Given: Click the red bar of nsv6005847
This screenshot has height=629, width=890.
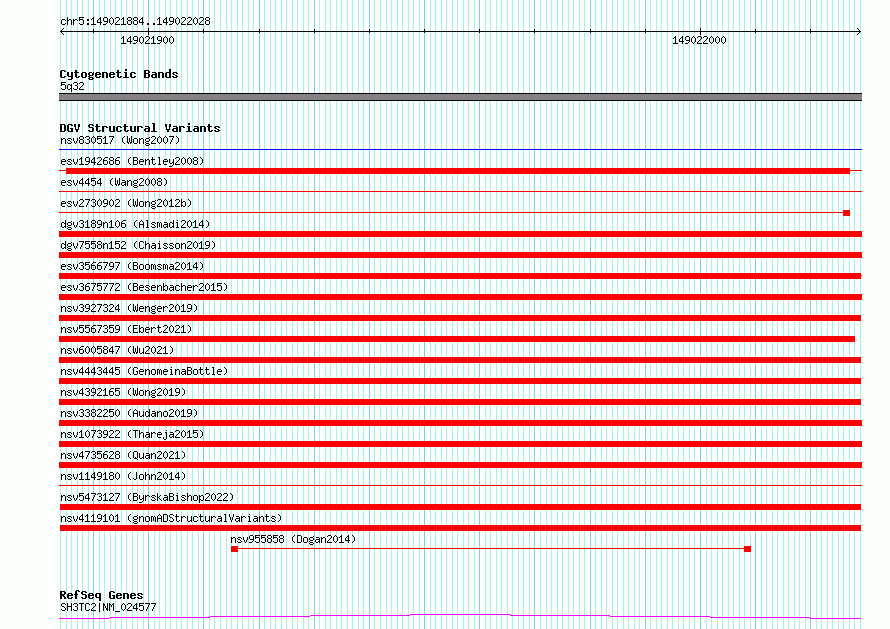Looking at the screenshot, I should [460, 360].
